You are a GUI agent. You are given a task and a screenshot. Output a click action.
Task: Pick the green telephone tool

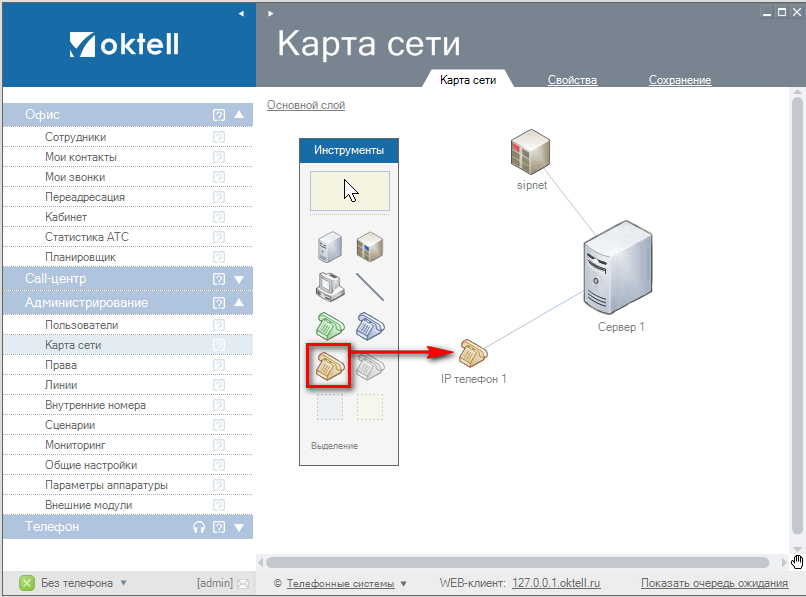pos(329,326)
